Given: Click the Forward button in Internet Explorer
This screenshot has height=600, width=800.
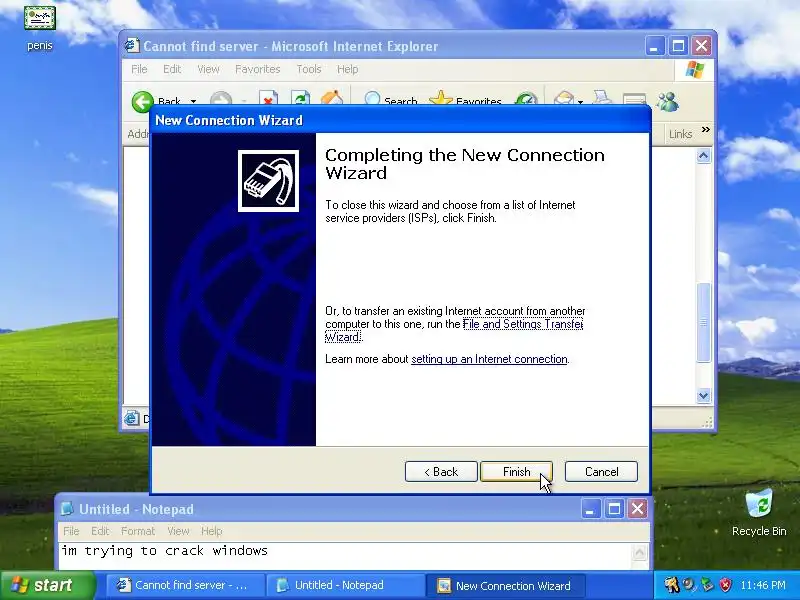Looking at the screenshot, I should tap(221, 99).
